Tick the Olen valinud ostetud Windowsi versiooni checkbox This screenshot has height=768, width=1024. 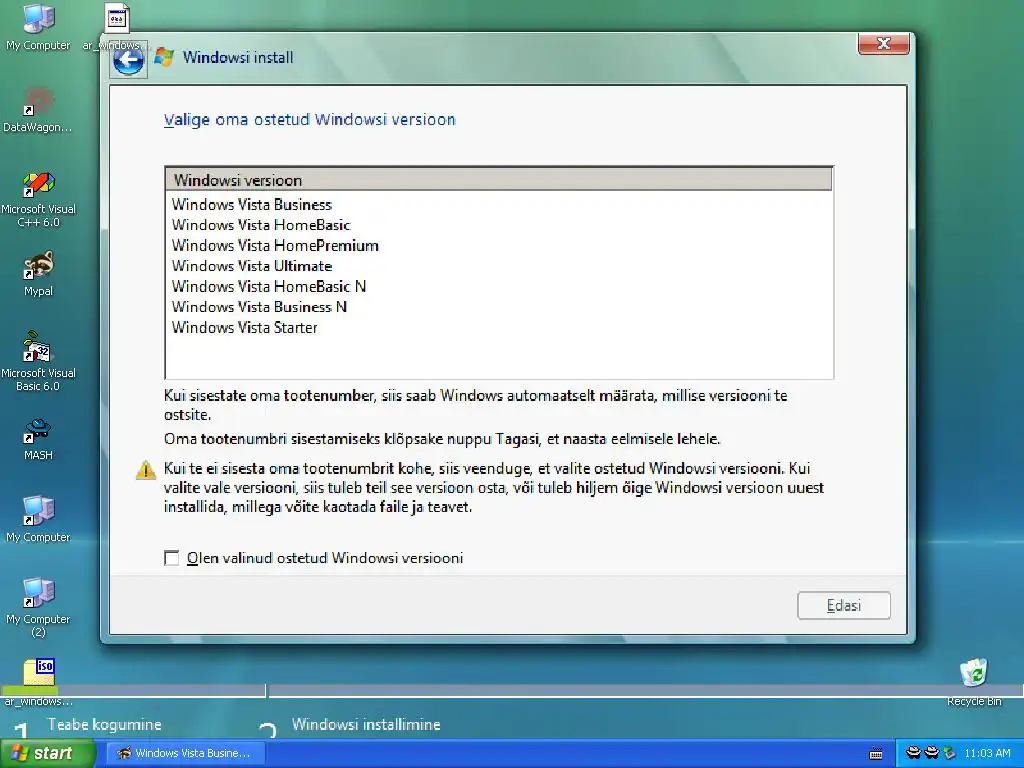[x=172, y=558]
